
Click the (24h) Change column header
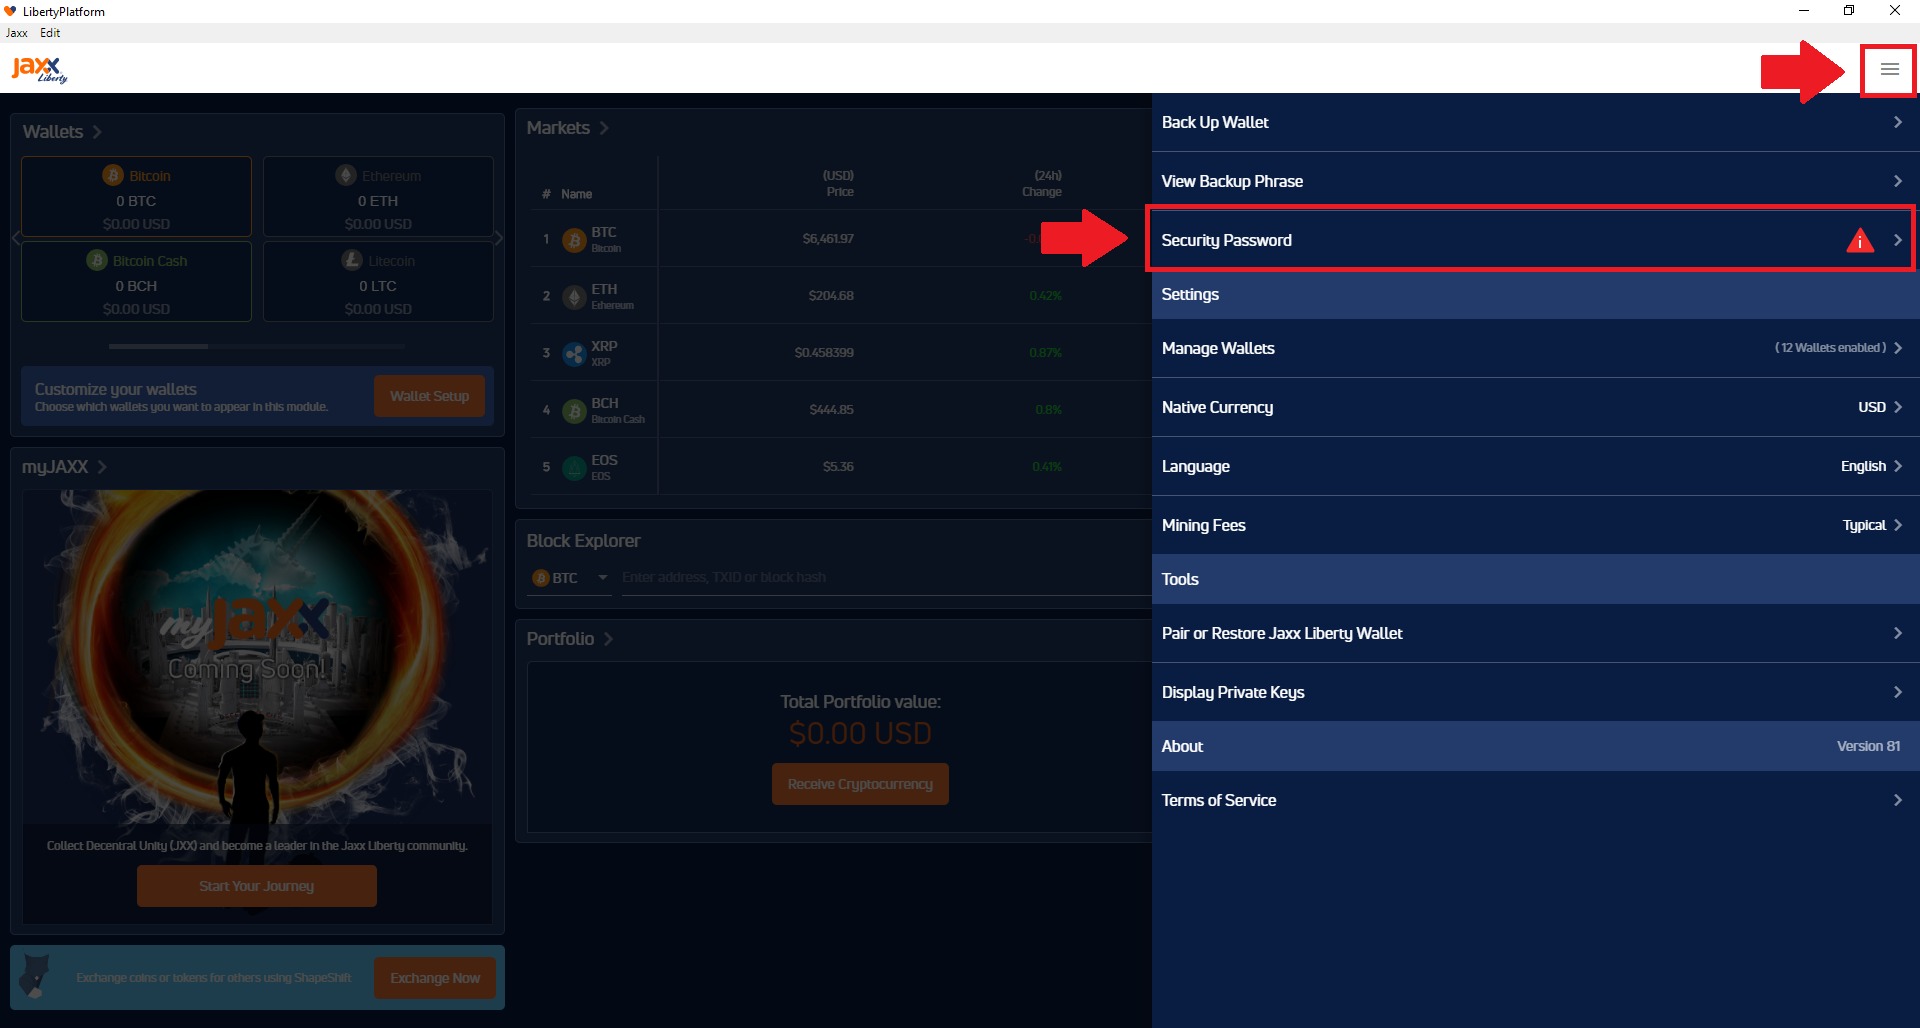(1042, 183)
